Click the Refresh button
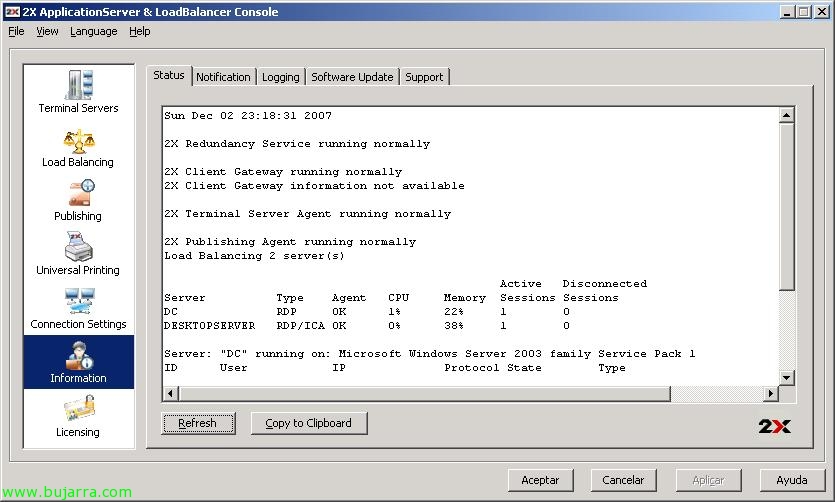835x502 pixels. [x=198, y=423]
